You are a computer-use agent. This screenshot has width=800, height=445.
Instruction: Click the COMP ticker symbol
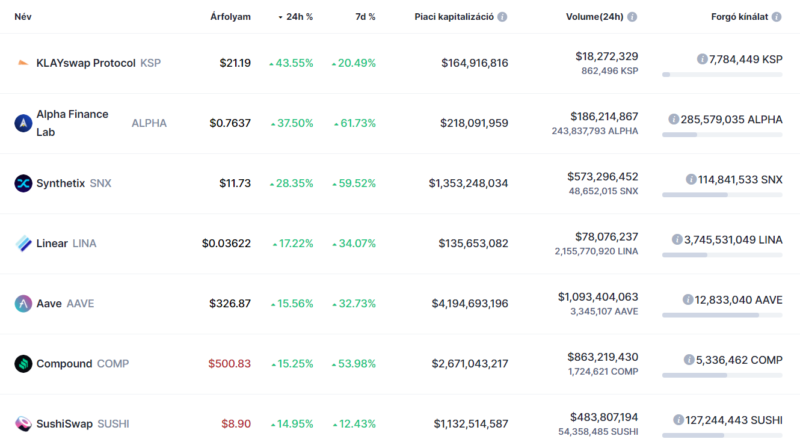(113, 364)
